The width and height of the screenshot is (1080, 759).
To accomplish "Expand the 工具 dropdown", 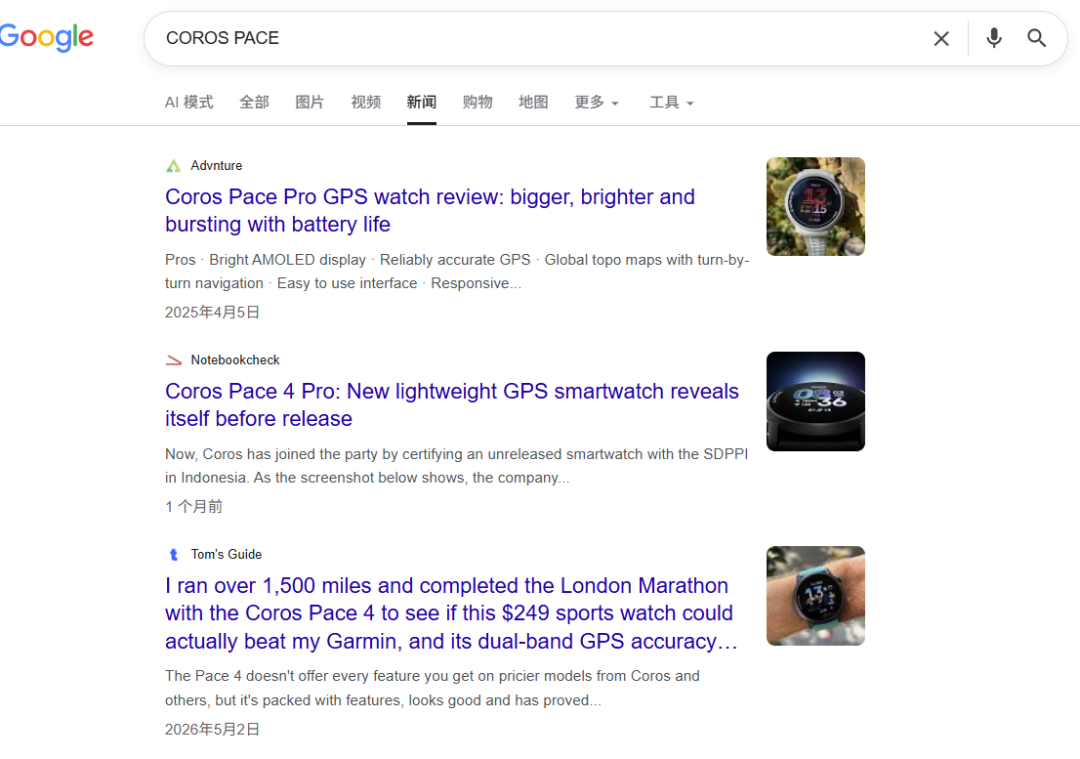I will [672, 102].
